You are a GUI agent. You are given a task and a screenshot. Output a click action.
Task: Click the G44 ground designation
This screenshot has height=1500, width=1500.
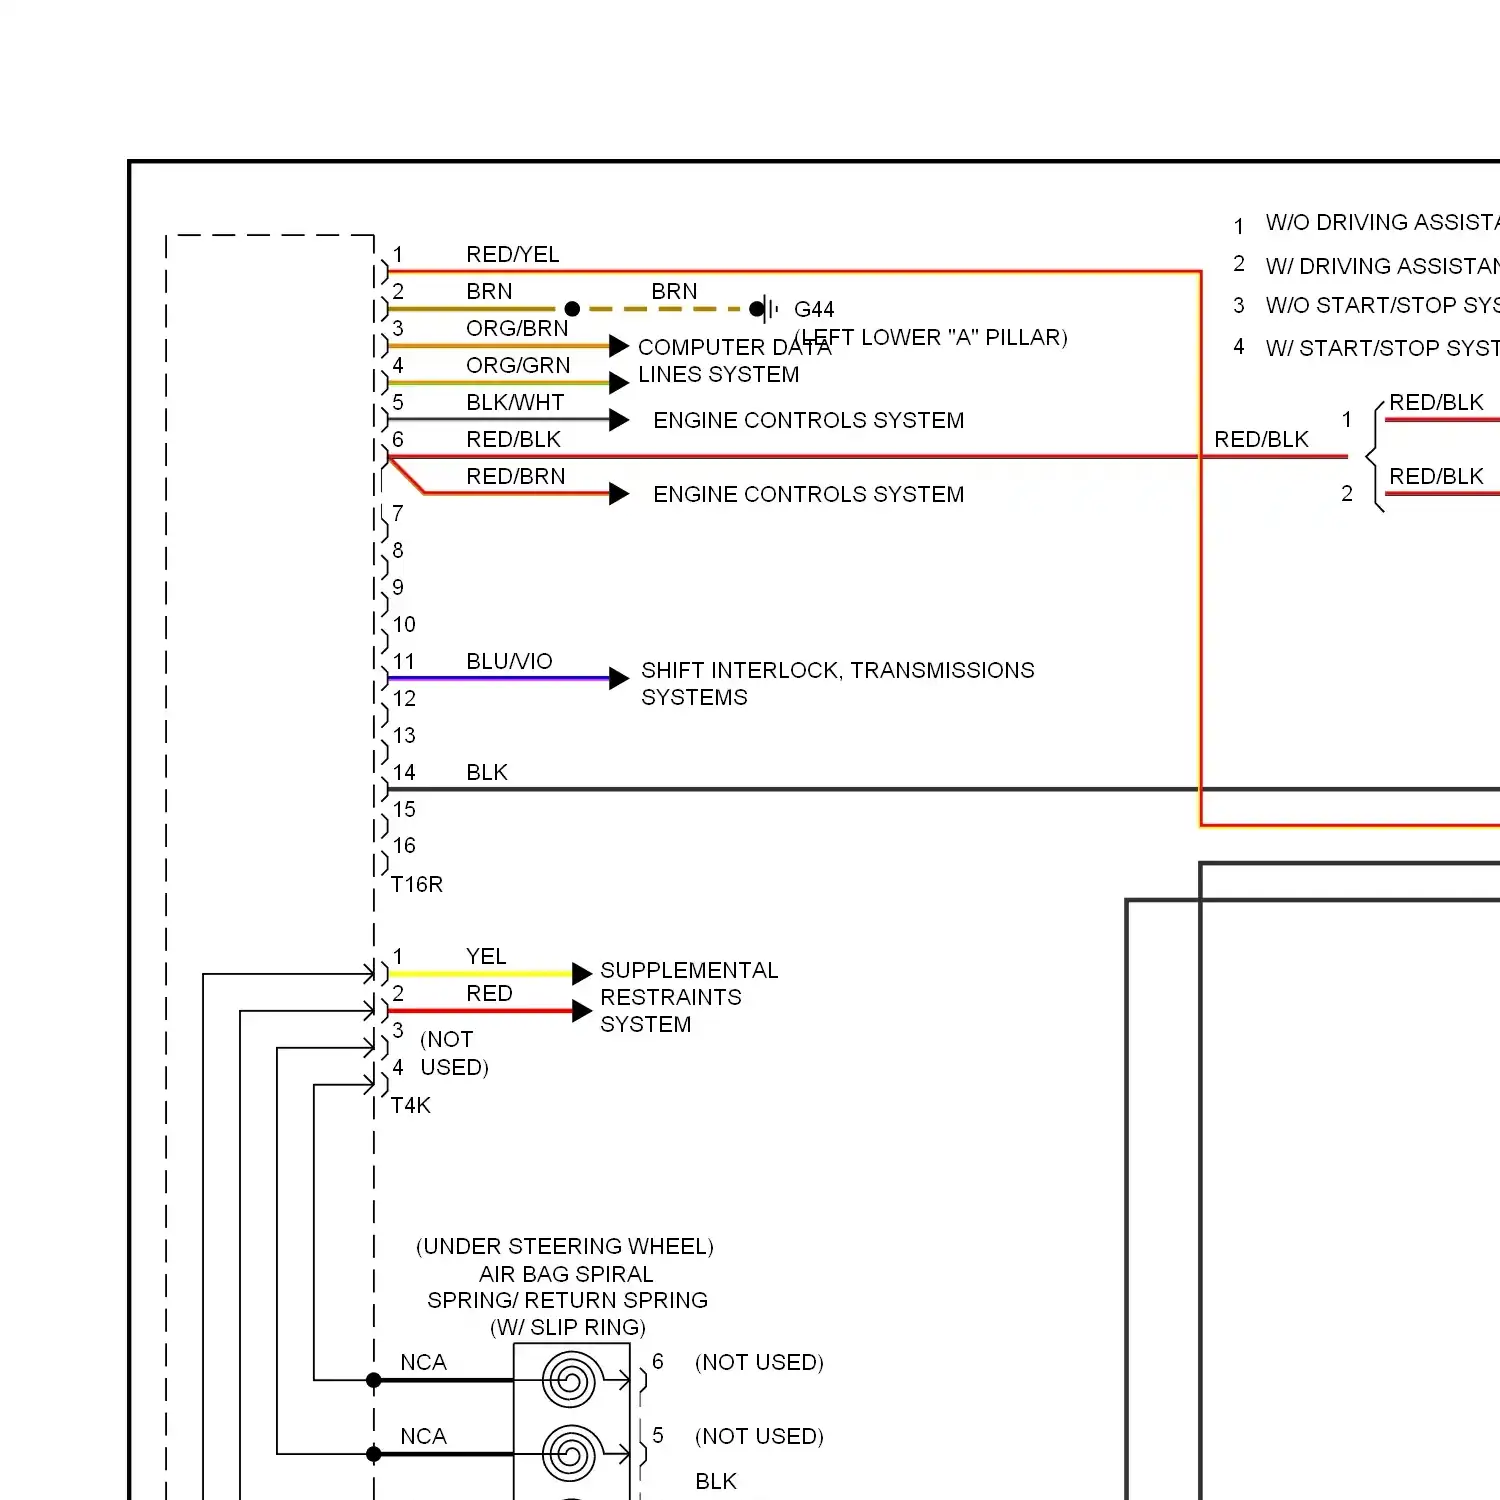[814, 309]
